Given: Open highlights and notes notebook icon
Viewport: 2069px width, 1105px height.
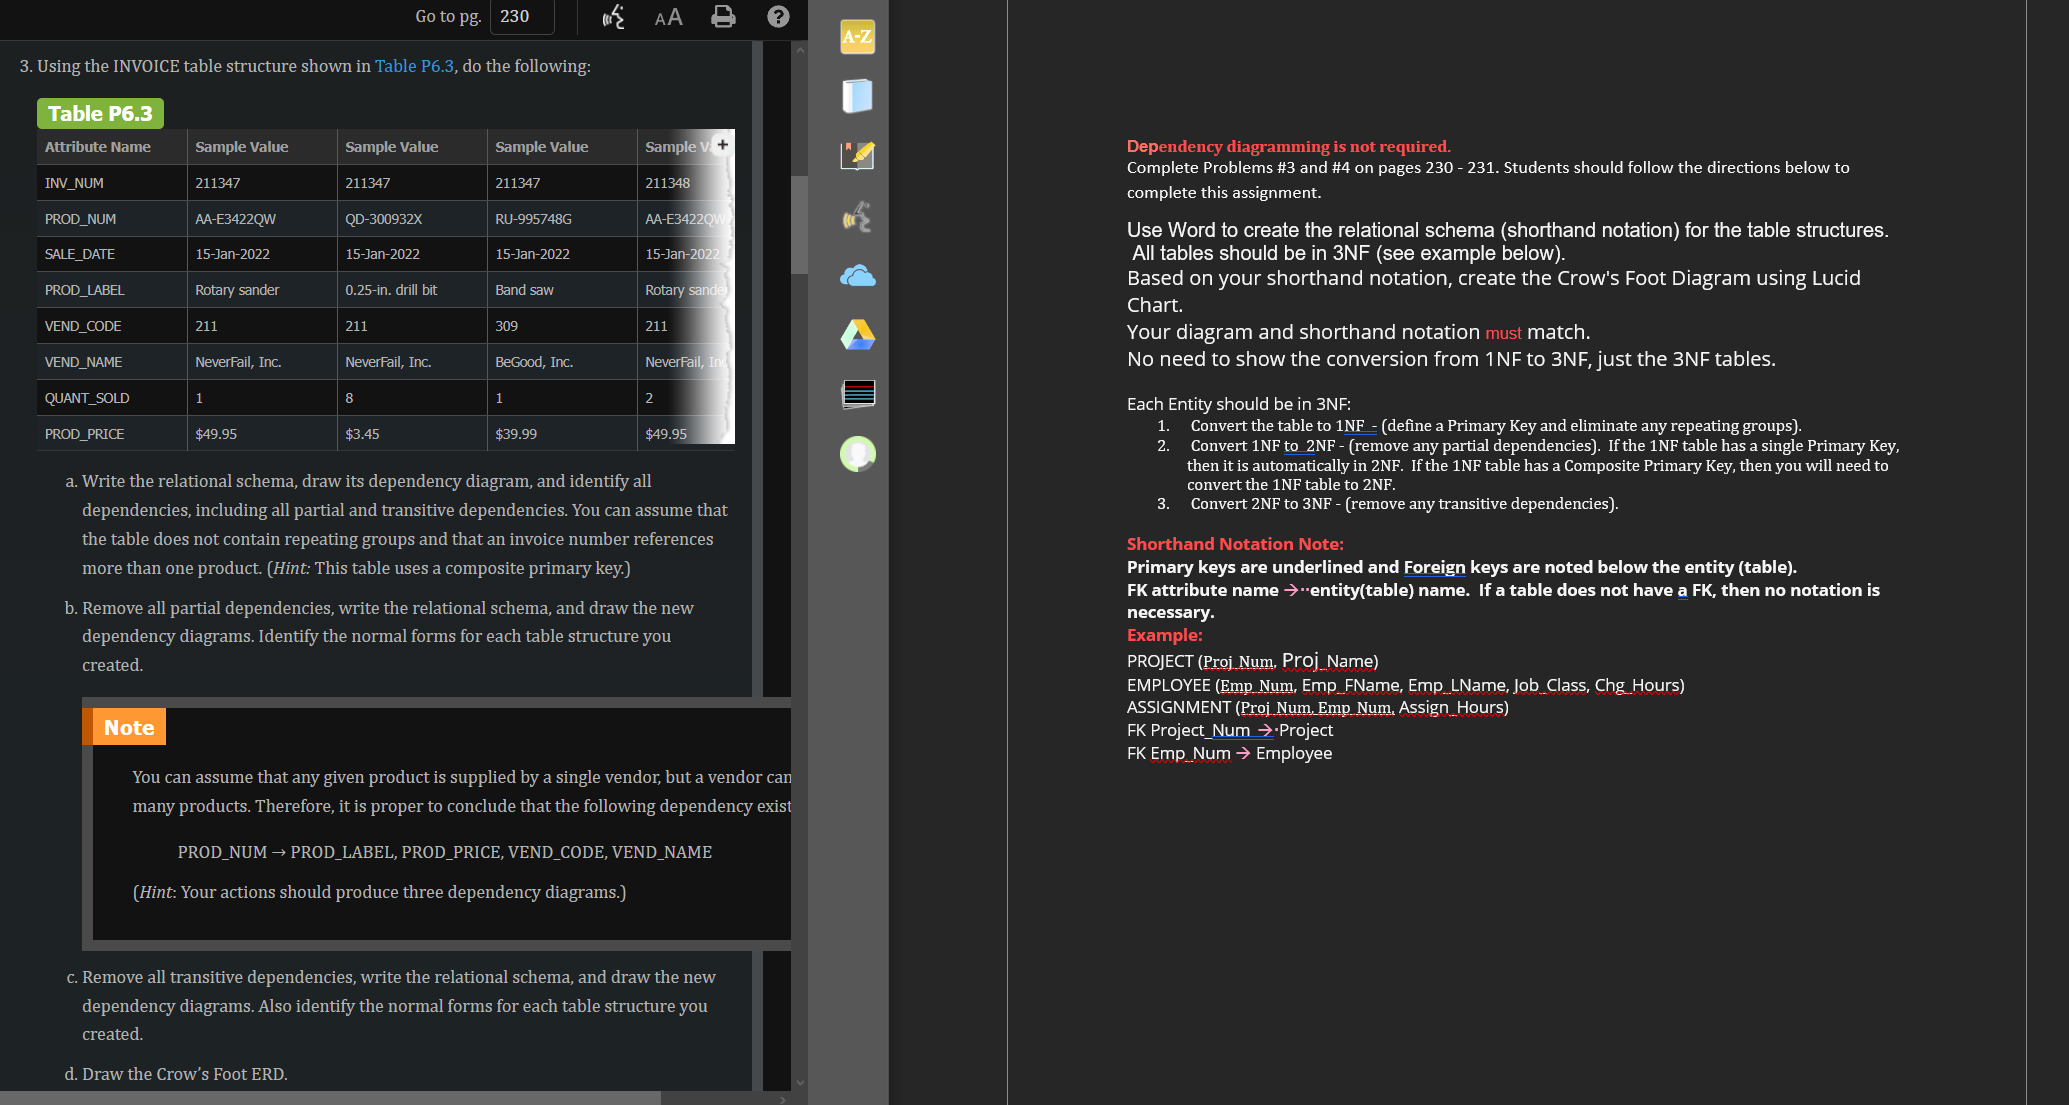Looking at the screenshot, I should coord(857,155).
